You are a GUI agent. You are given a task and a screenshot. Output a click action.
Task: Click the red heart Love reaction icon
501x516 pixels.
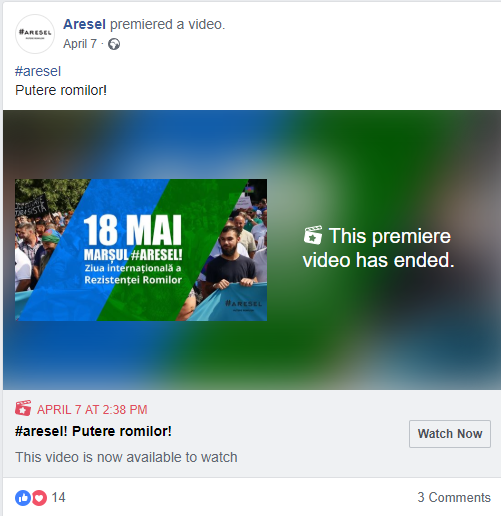39,498
